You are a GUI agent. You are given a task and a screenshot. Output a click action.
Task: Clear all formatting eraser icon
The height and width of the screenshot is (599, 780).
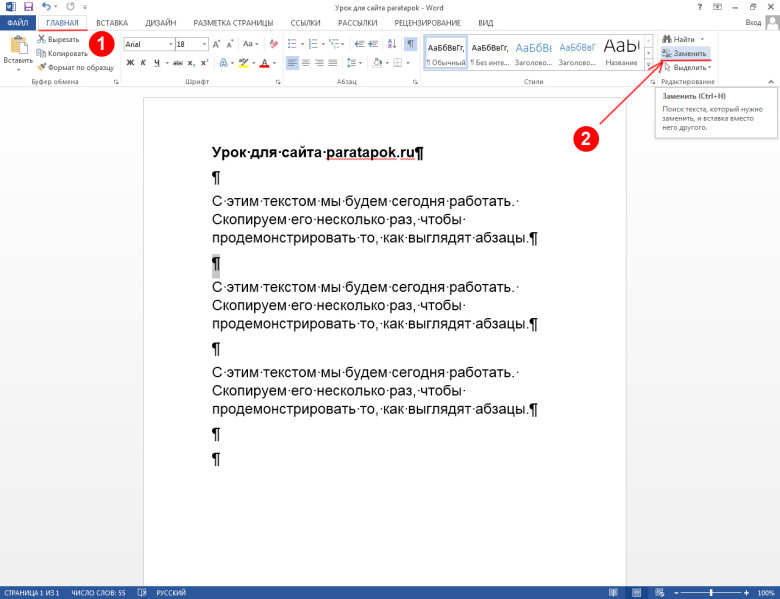coord(273,44)
